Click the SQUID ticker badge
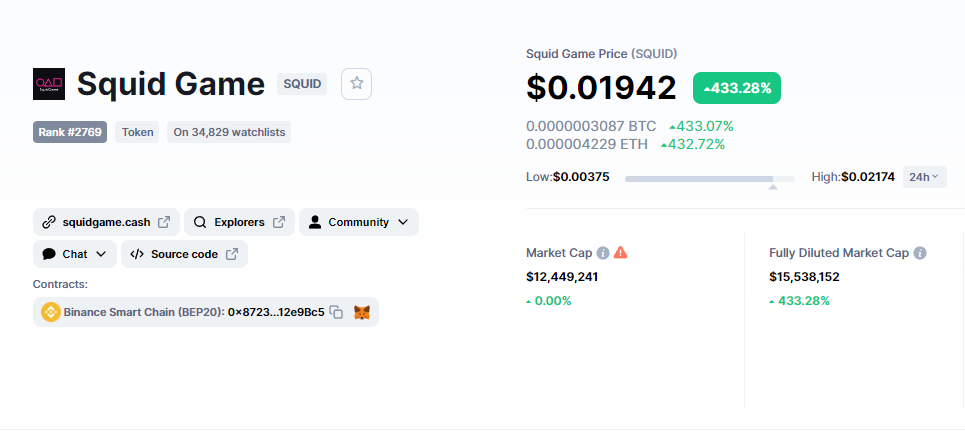Screen dimensions: 965x442 click(x=302, y=84)
